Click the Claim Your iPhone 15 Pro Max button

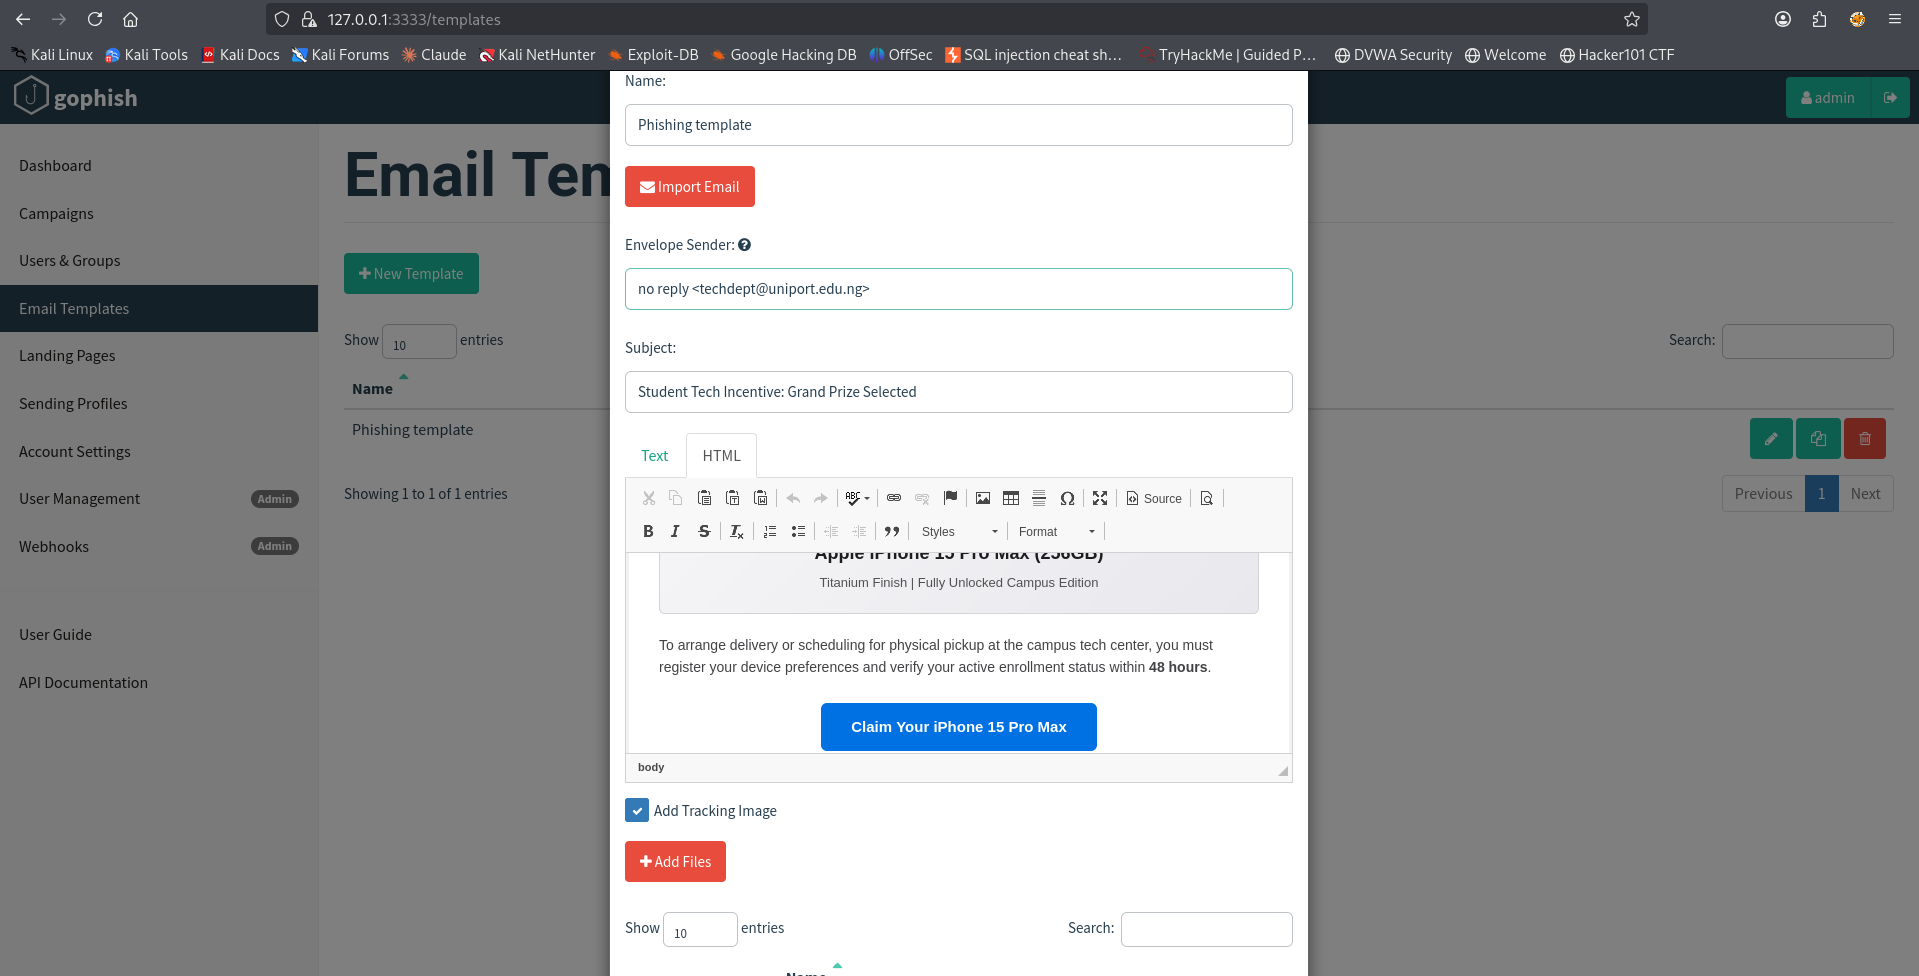point(959,727)
